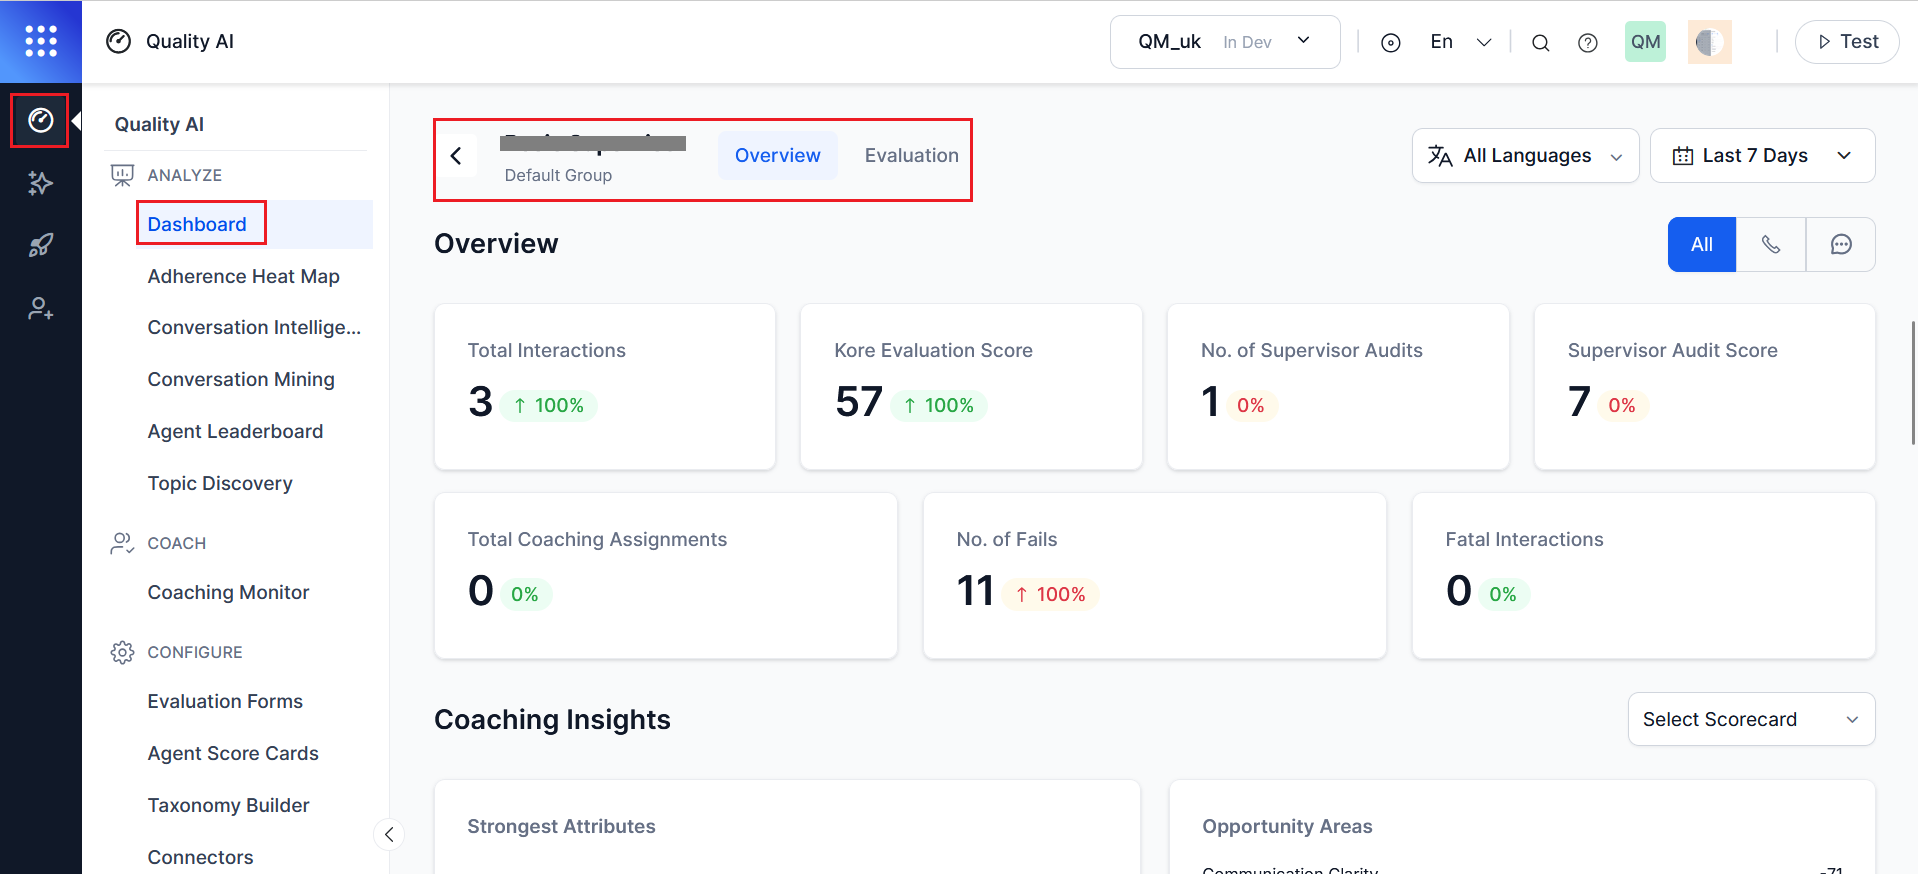The height and width of the screenshot is (874, 1918).
Task: Open the apps grid launcher icon
Action: tap(41, 41)
